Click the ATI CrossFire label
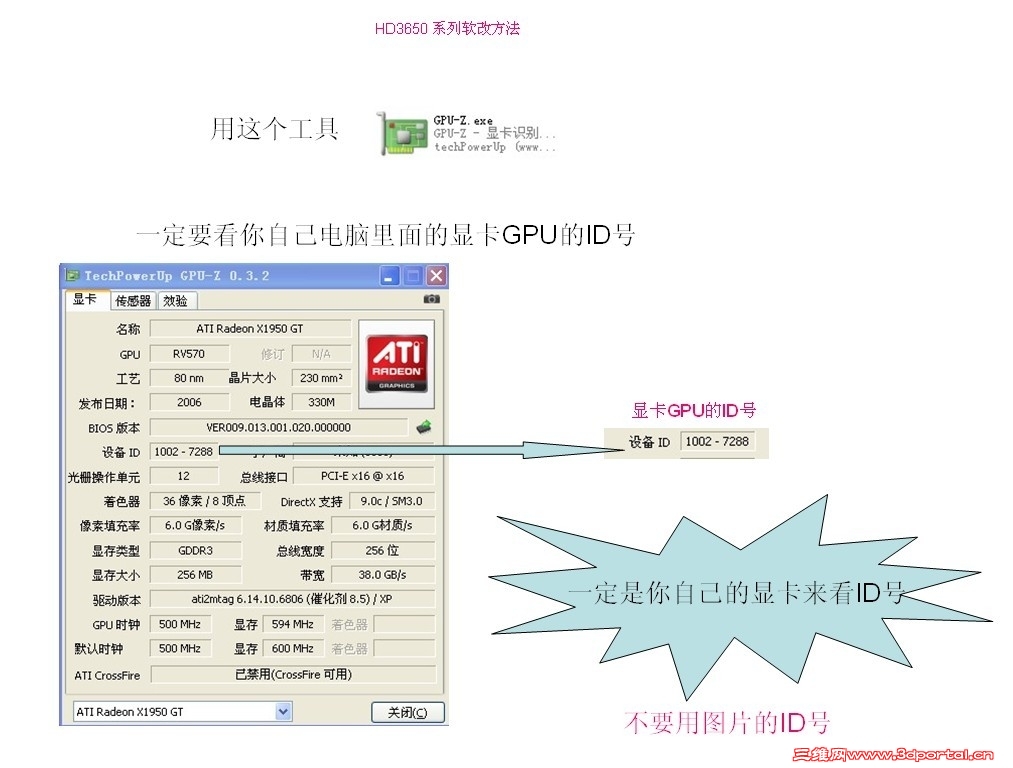 [x=107, y=676]
